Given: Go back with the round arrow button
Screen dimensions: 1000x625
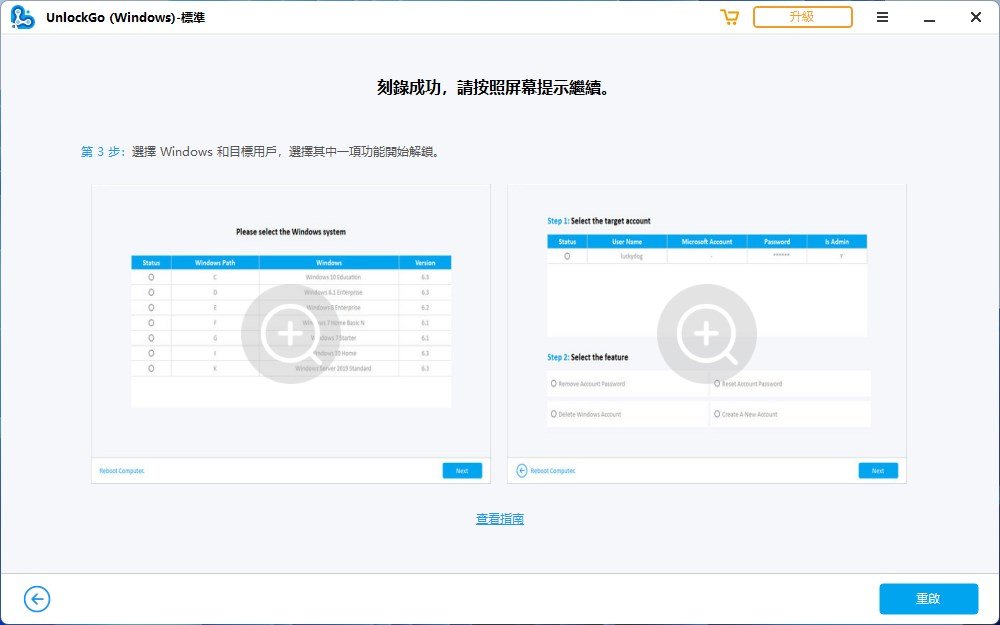Looking at the screenshot, I should pyautogui.click(x=37, y=599).
